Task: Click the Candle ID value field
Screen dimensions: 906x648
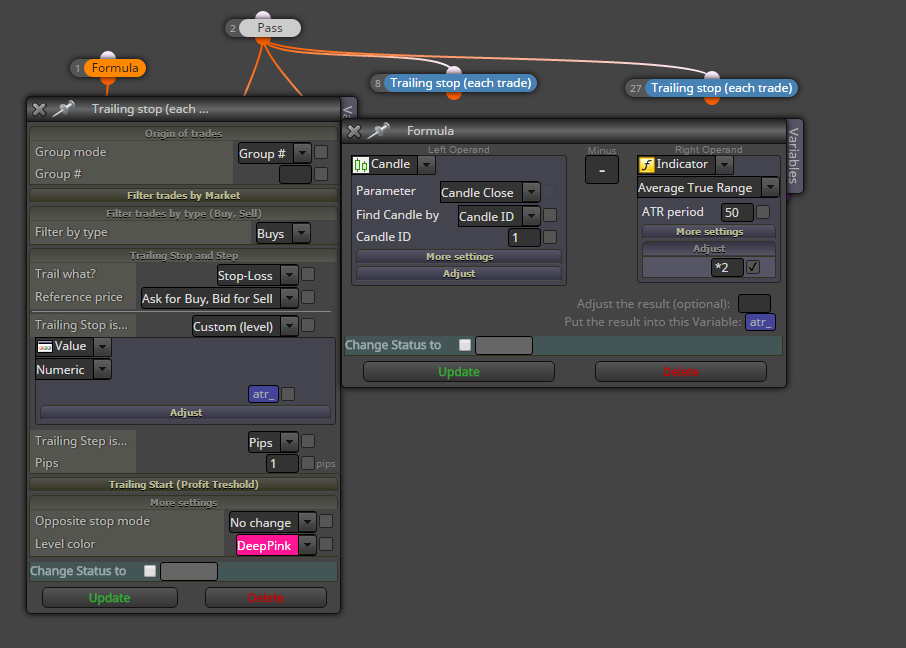Action: click(x=524, y=238)
